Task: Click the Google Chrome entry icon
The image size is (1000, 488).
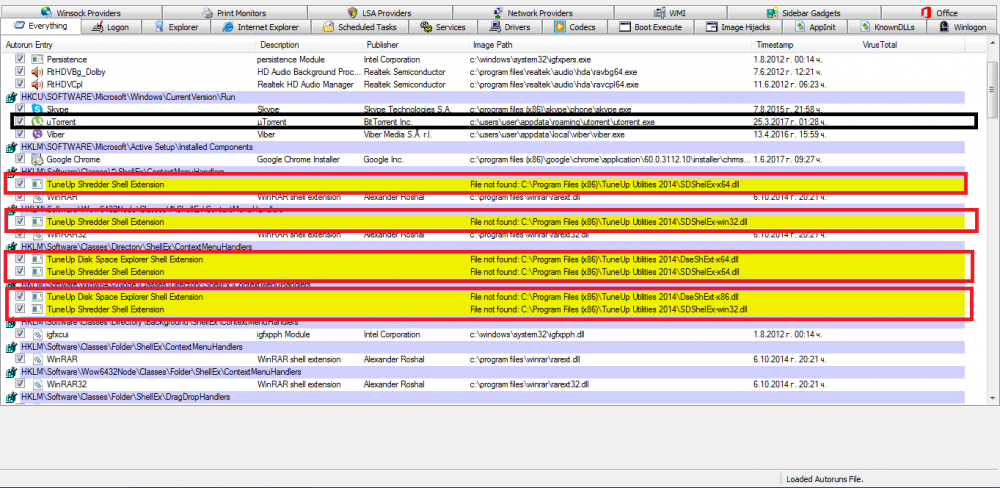Action: click(37, 159)
